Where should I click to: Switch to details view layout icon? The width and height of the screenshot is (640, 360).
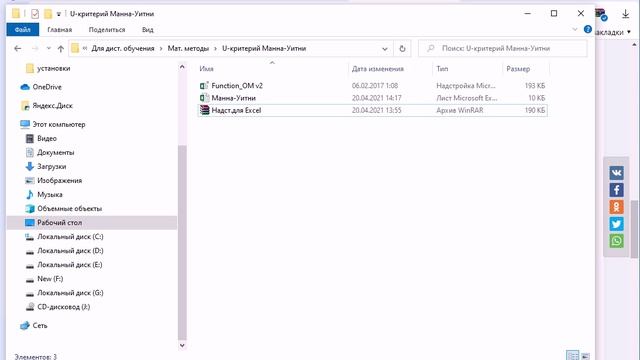573,356
